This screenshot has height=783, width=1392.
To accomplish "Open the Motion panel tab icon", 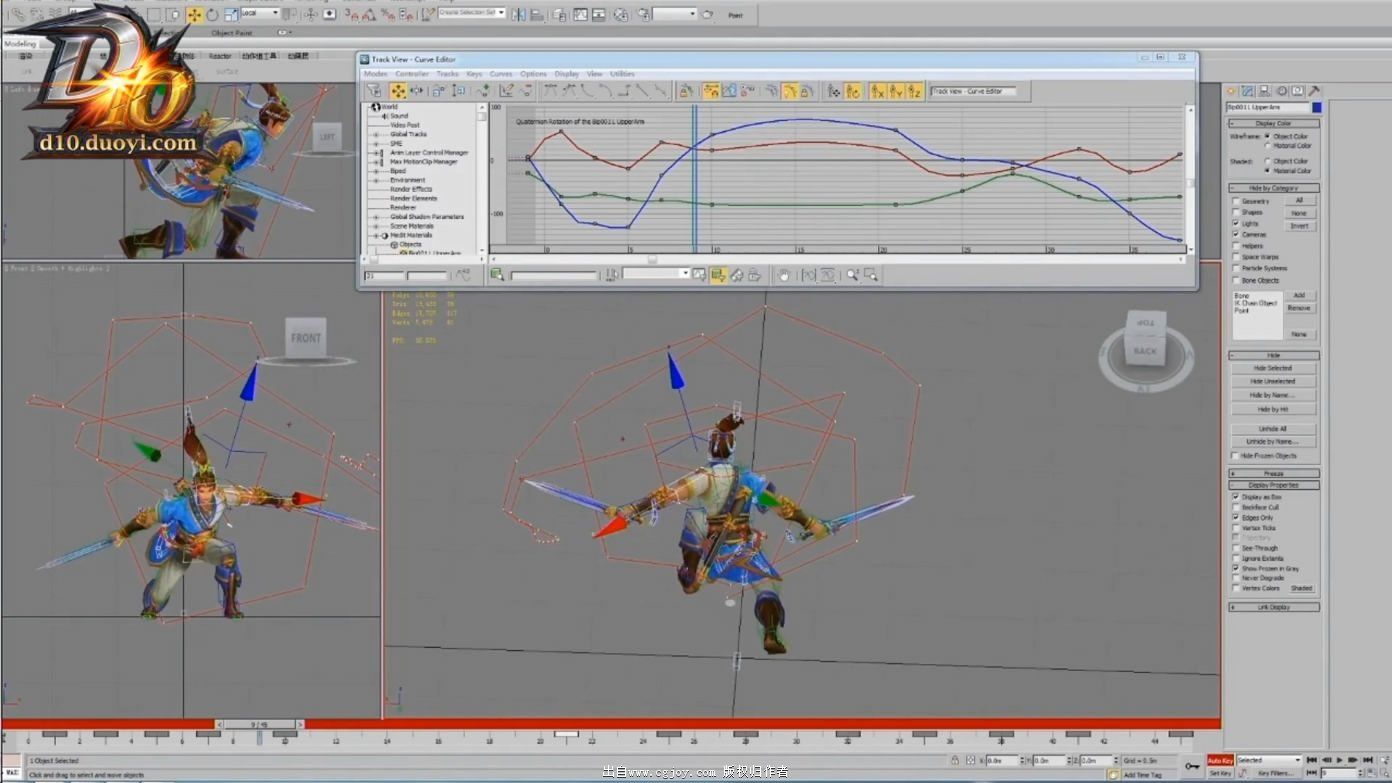I will coord(1282,91).
